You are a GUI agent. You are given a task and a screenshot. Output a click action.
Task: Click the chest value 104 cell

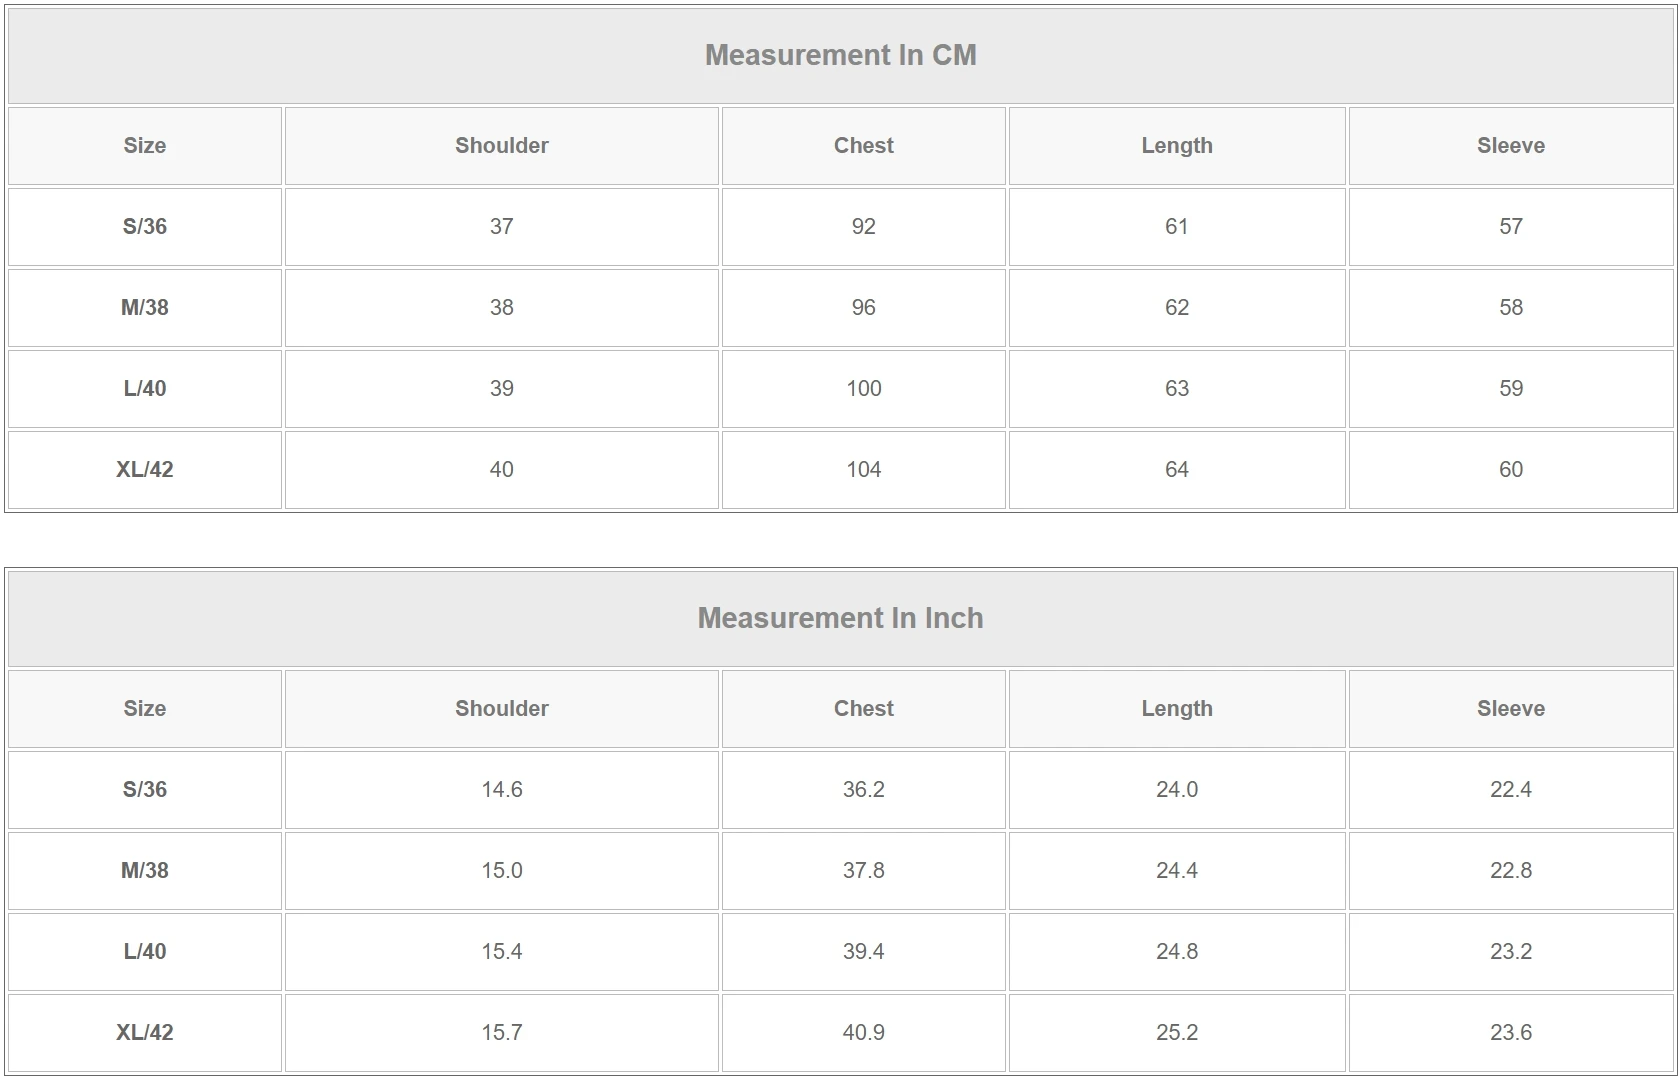coord(863,470)
